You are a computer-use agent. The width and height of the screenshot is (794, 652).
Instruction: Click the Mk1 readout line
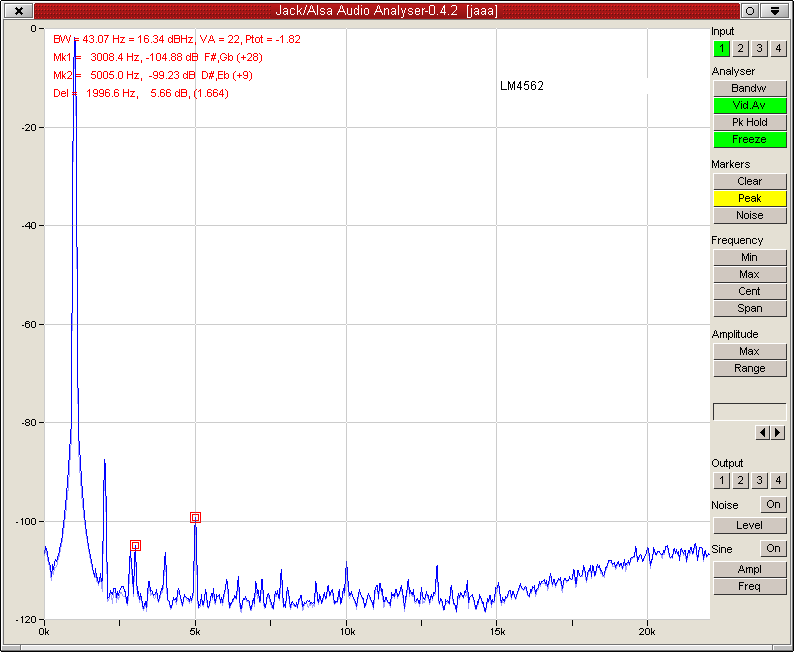pyautogui.click(x=157, y=57)
